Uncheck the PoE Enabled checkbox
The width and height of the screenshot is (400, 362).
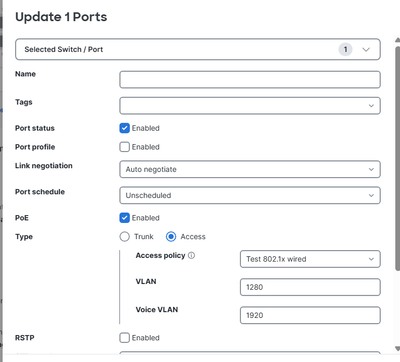coord(124,218)
